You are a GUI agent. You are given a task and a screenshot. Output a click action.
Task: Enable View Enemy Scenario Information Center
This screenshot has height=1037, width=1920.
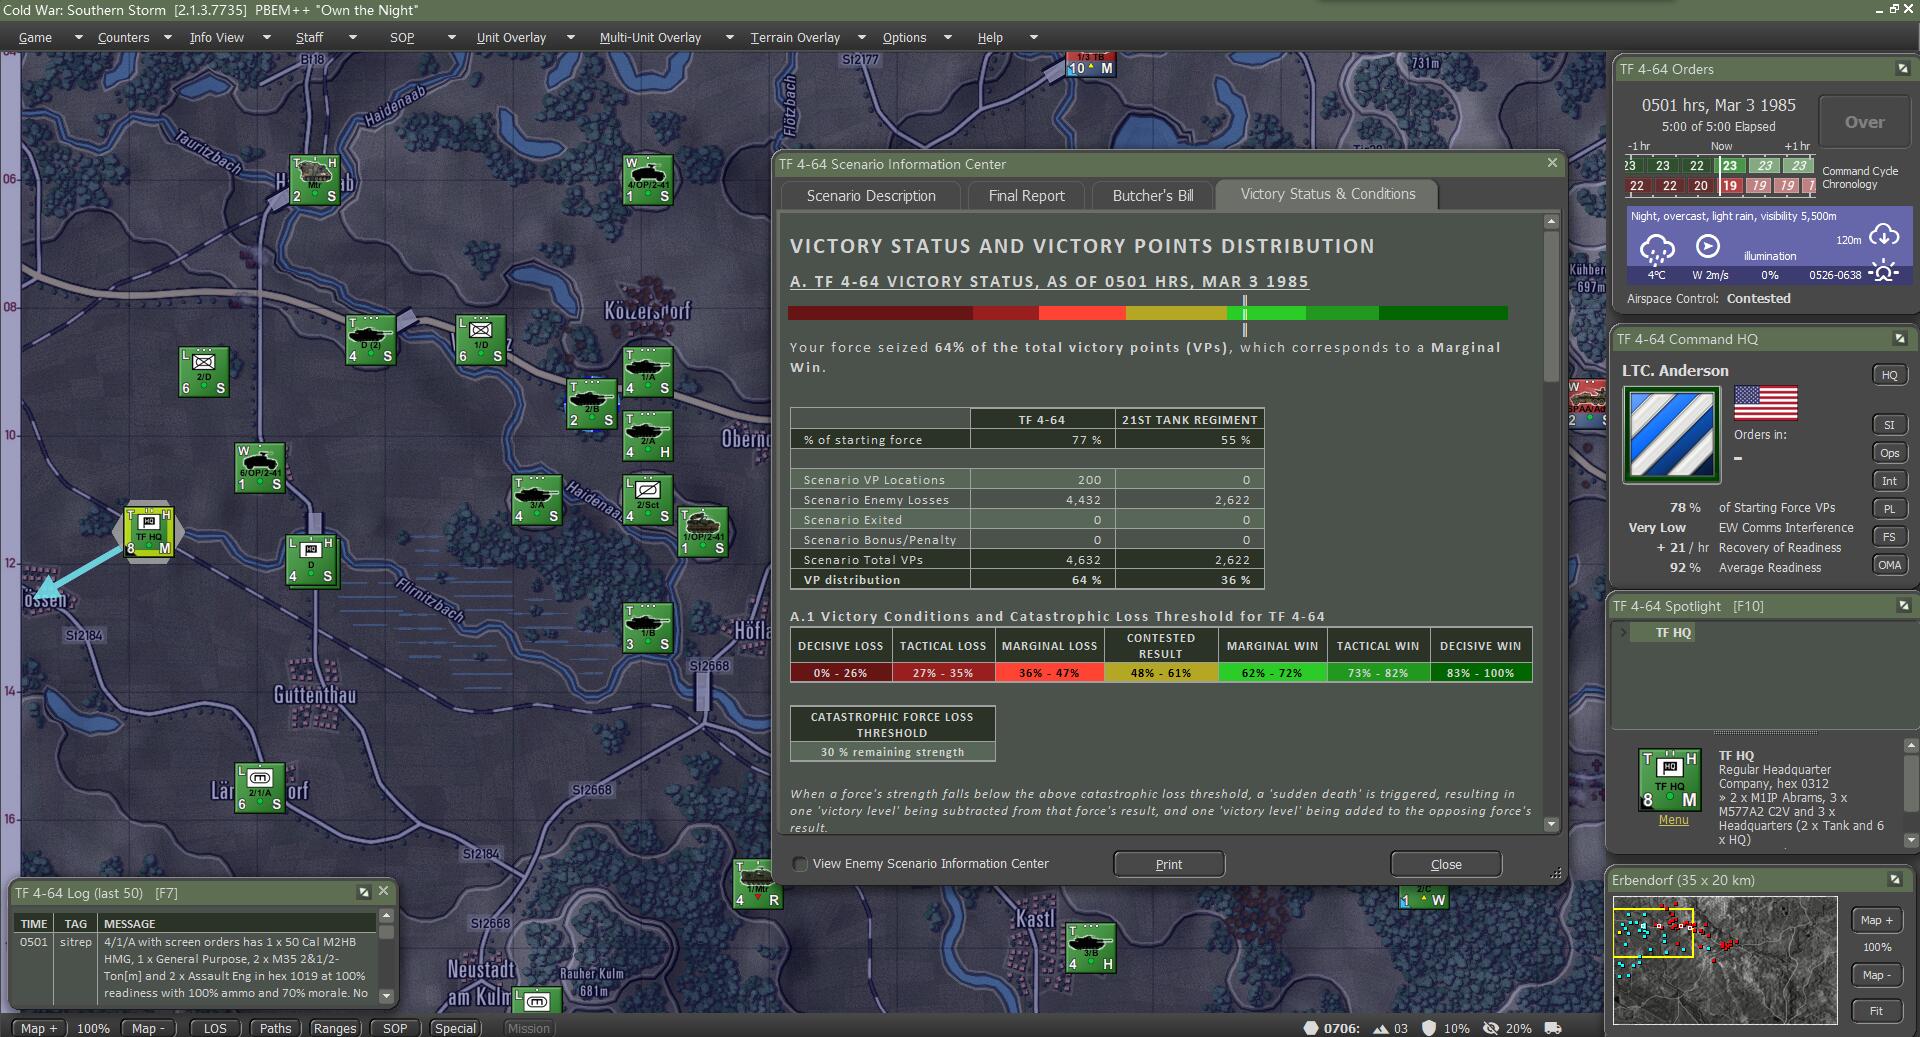coord(800,864)
